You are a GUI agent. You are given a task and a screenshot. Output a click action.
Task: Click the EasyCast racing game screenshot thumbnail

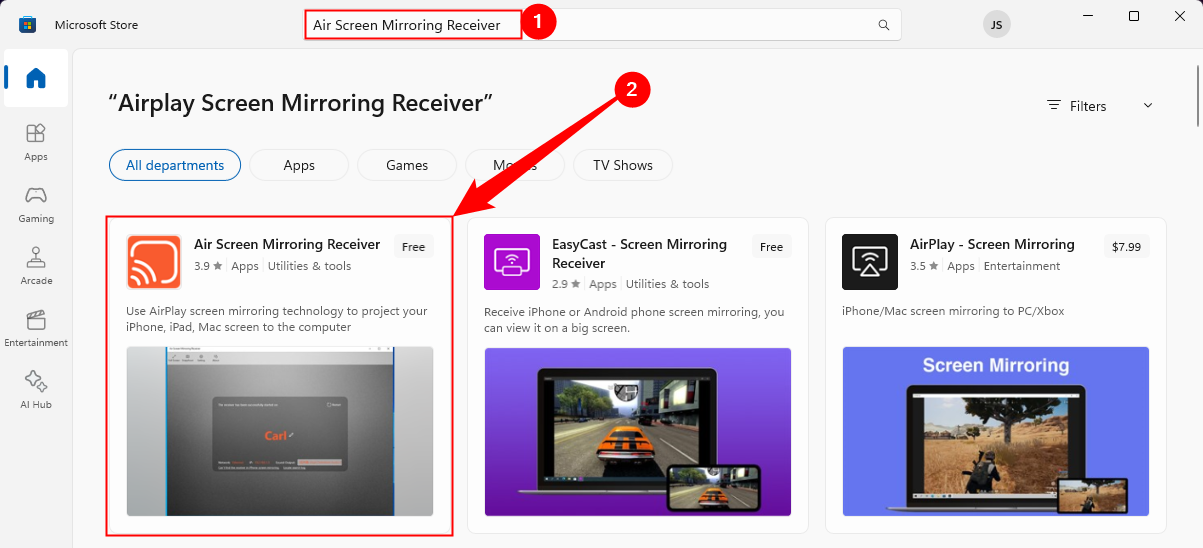tap(638, 431)
